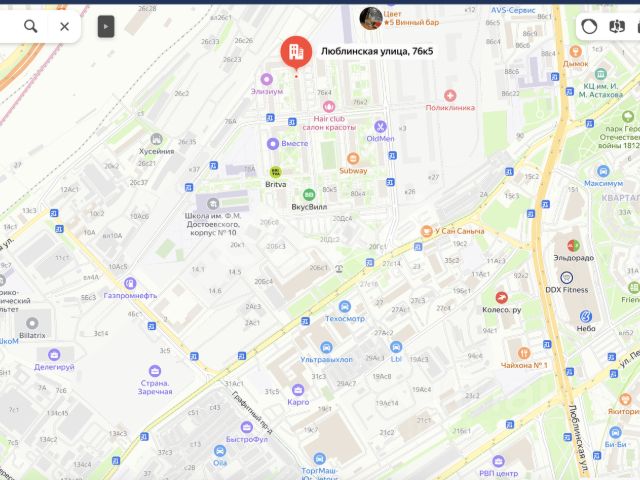Click the Колесо.ру red marker

502,298
